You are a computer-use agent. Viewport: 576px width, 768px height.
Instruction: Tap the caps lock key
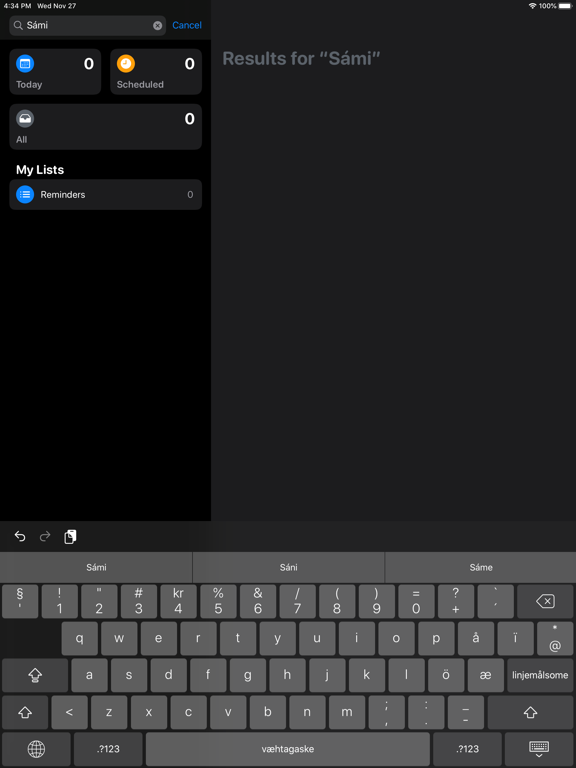coord(35,675)
